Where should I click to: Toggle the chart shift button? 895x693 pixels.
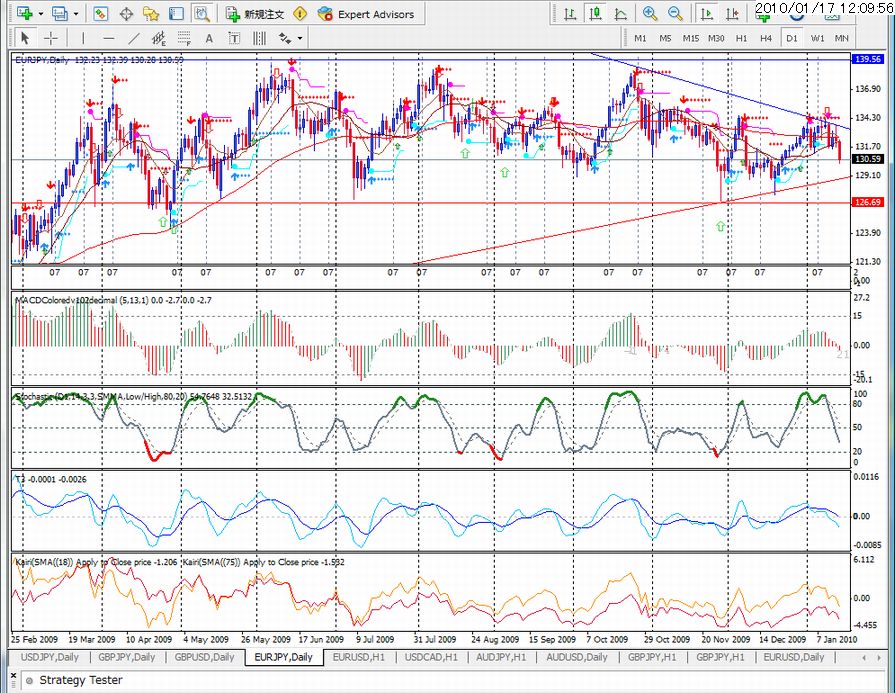pos(732,14)
